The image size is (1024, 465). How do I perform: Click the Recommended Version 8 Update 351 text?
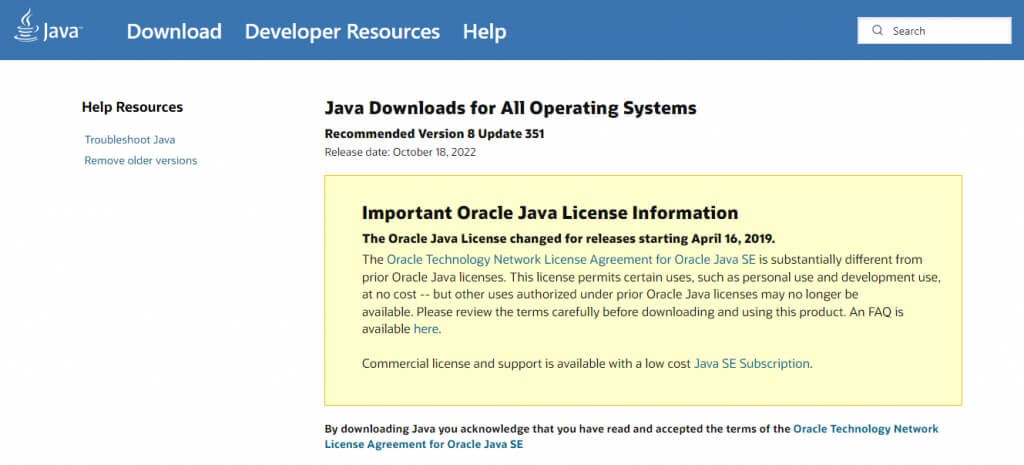pos(434,134)
